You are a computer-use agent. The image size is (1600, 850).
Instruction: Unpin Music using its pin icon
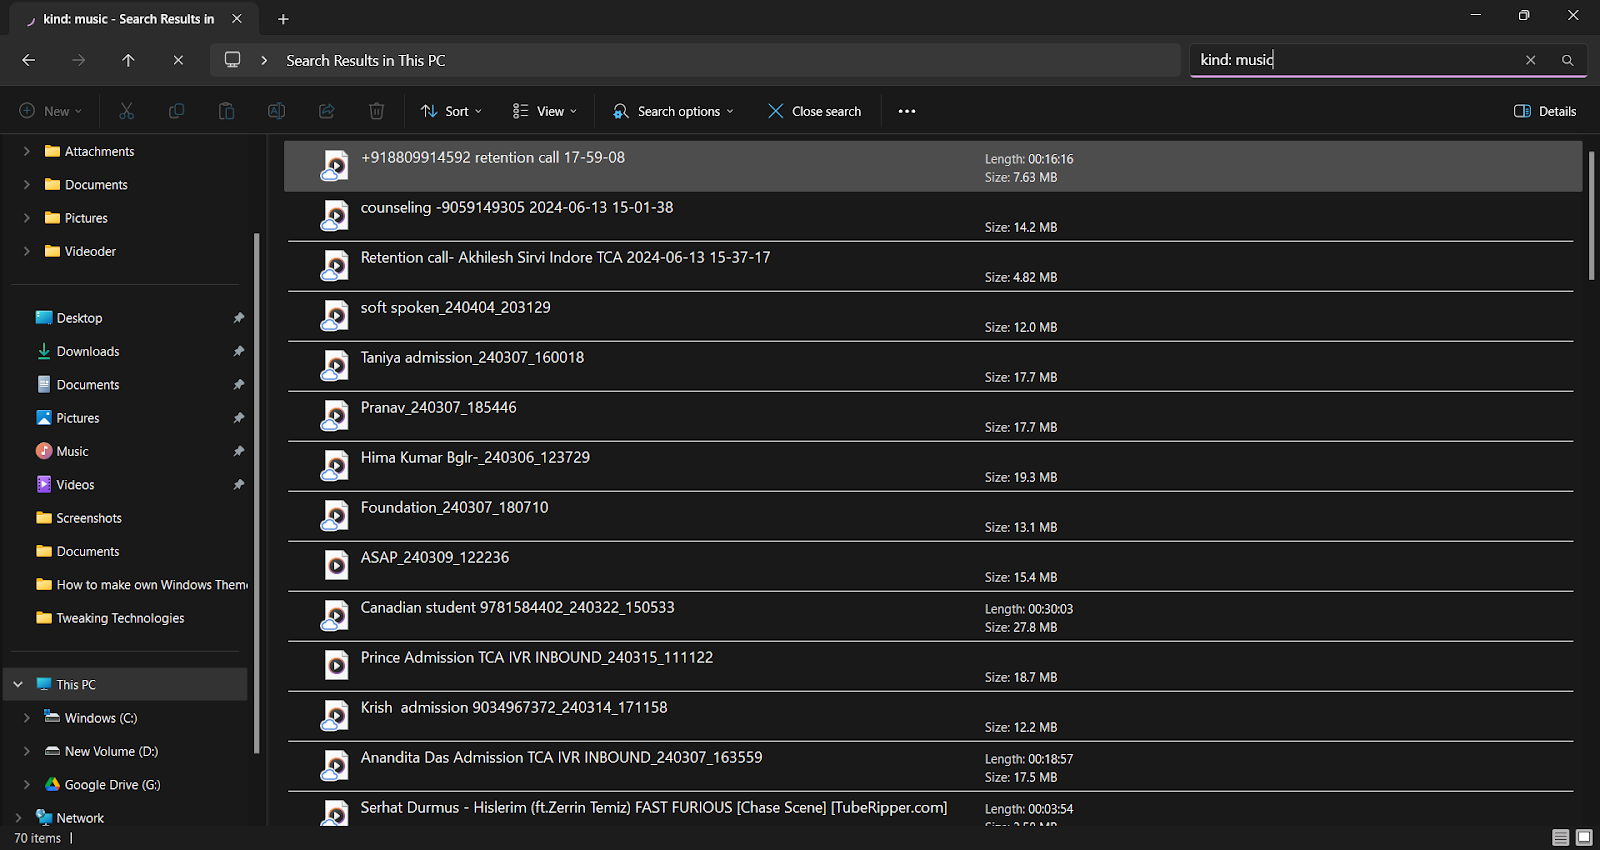click(238, 451)
